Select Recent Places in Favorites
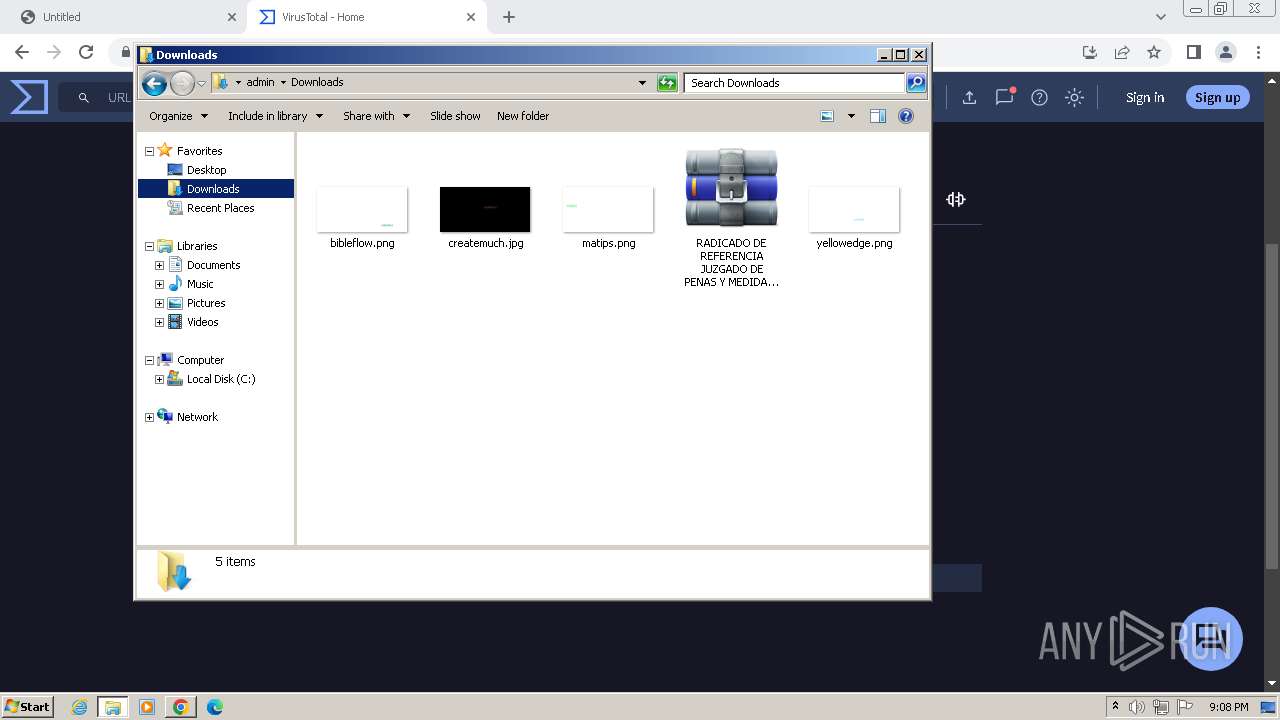The height and width of the screenshot is (720, 1280). click(220, 208)
